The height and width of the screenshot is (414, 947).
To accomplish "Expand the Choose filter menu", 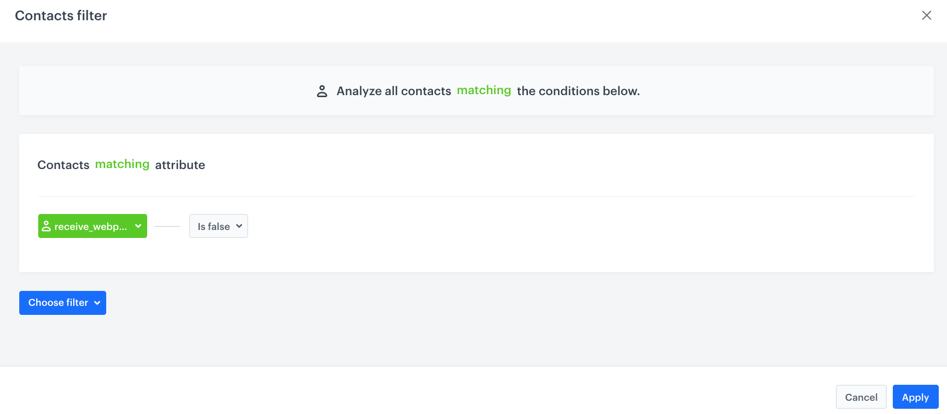I will [62, 302].
